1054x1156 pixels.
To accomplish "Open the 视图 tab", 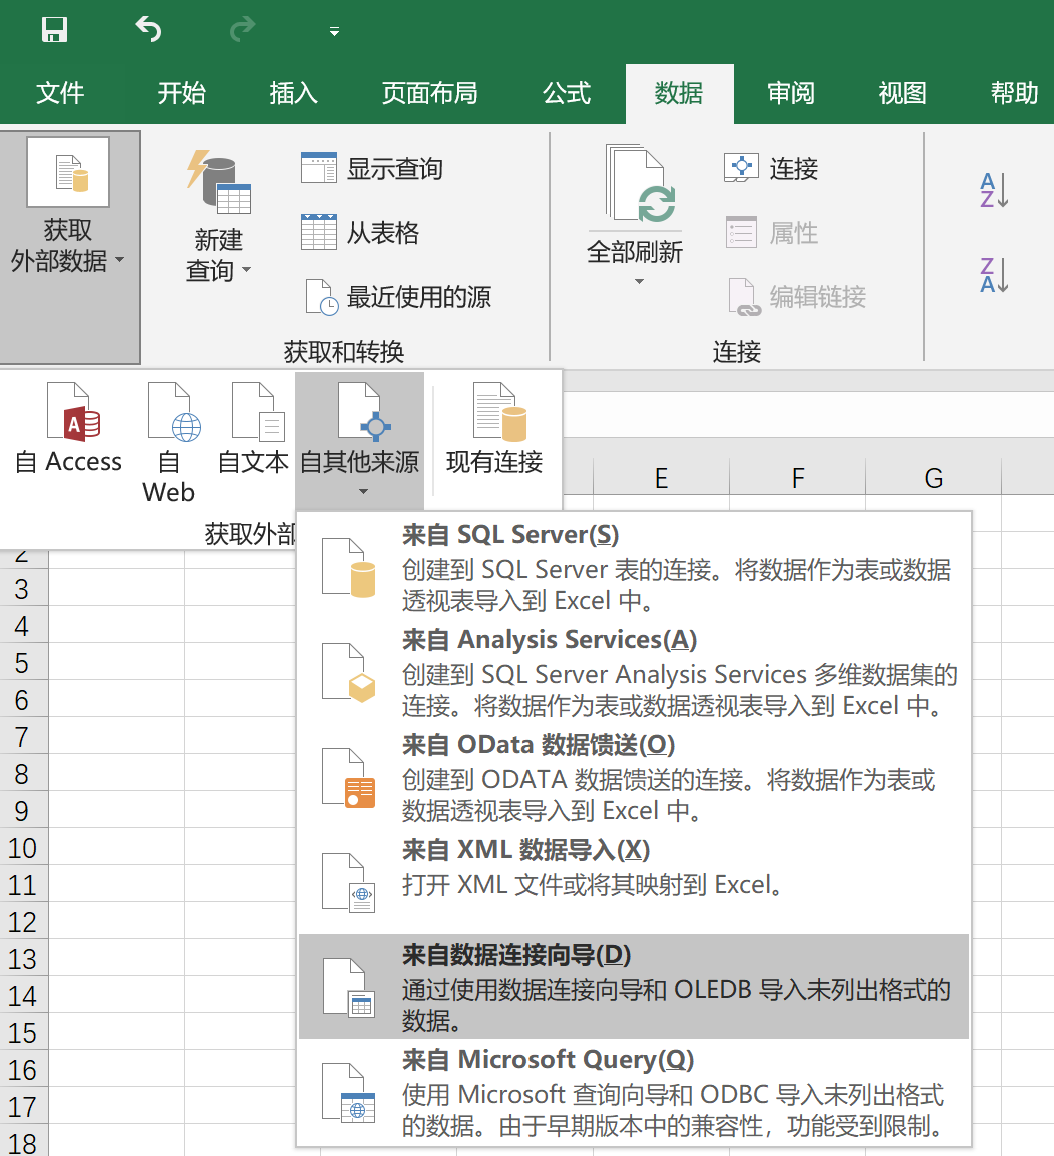I will (902, 93).
